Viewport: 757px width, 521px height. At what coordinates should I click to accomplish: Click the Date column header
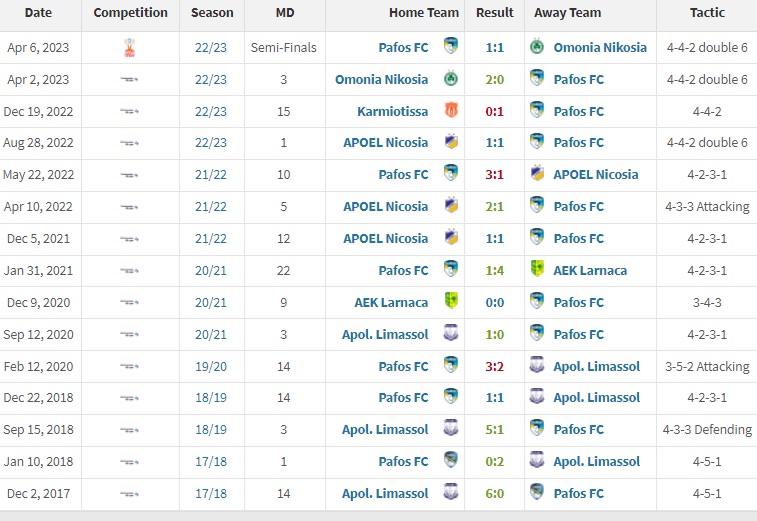pos(38,13)
